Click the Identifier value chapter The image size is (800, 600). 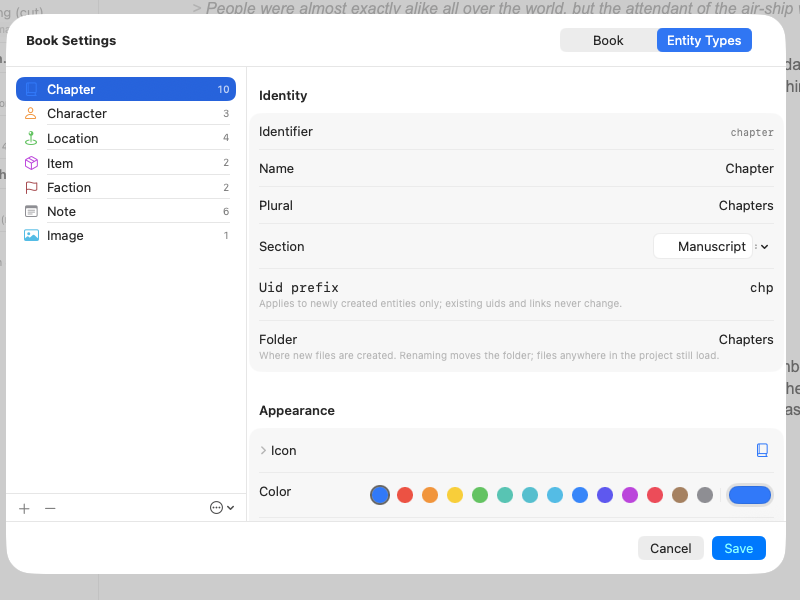click(752, 133)
